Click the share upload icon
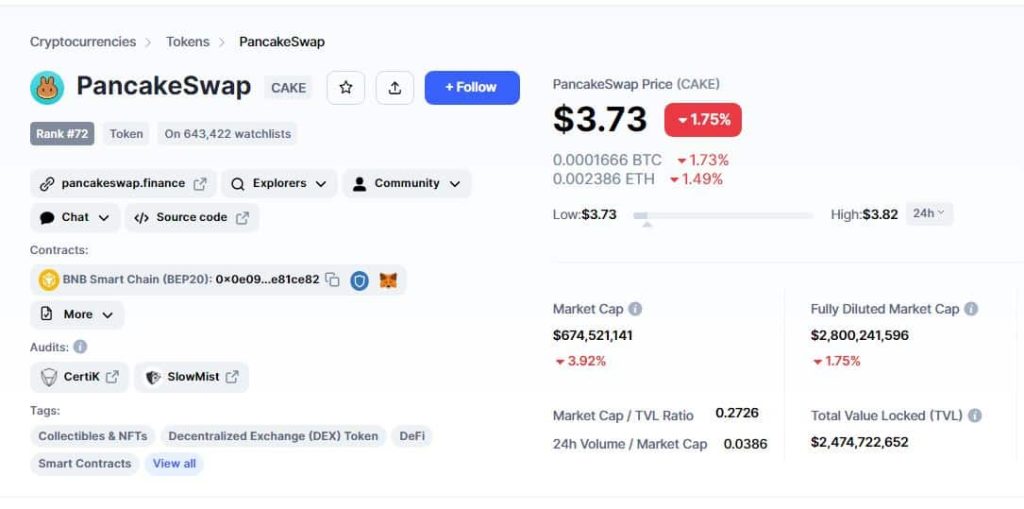 (x=394, y=88)
